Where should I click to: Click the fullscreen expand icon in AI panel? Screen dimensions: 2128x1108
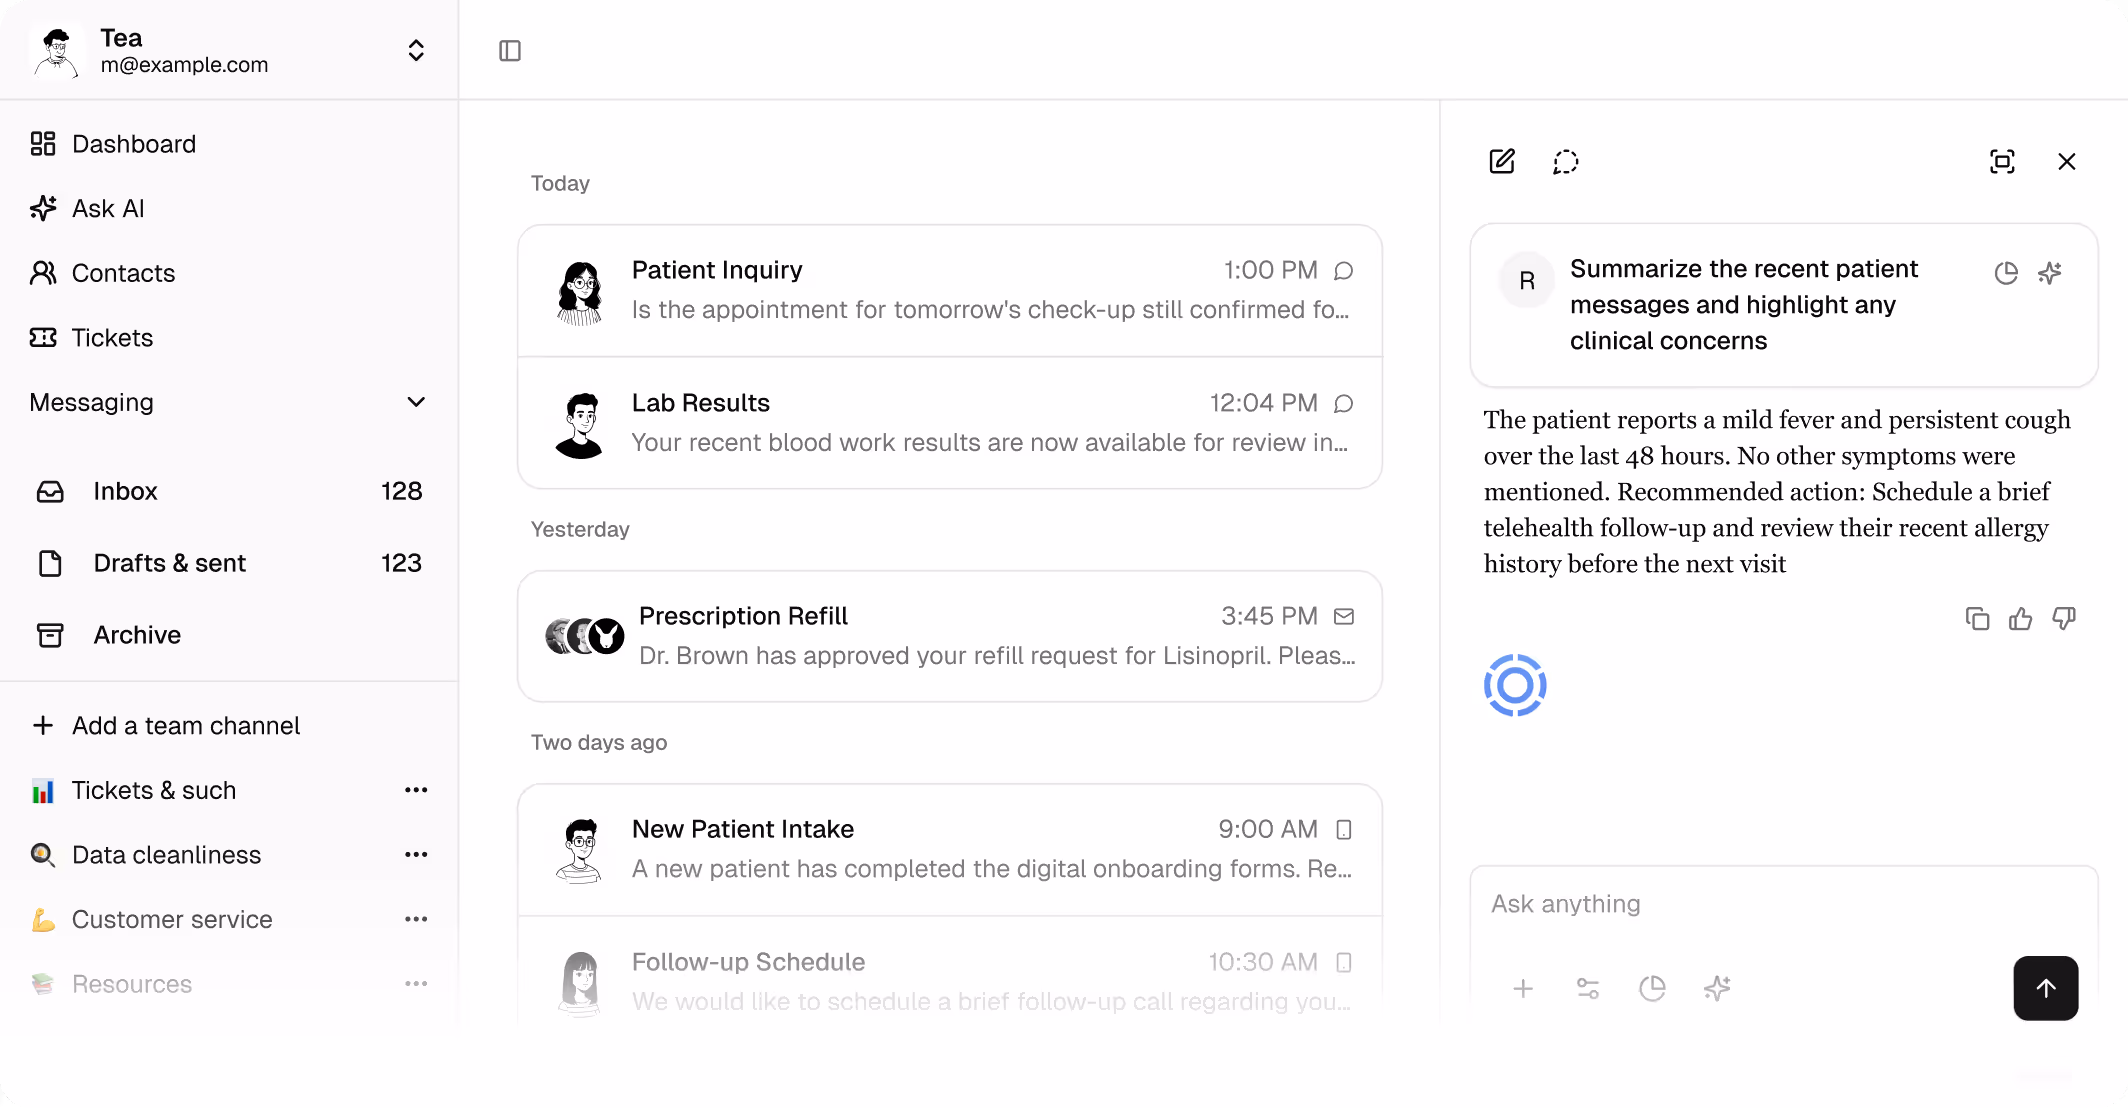pyautogui.click(x=2002, y=162)
